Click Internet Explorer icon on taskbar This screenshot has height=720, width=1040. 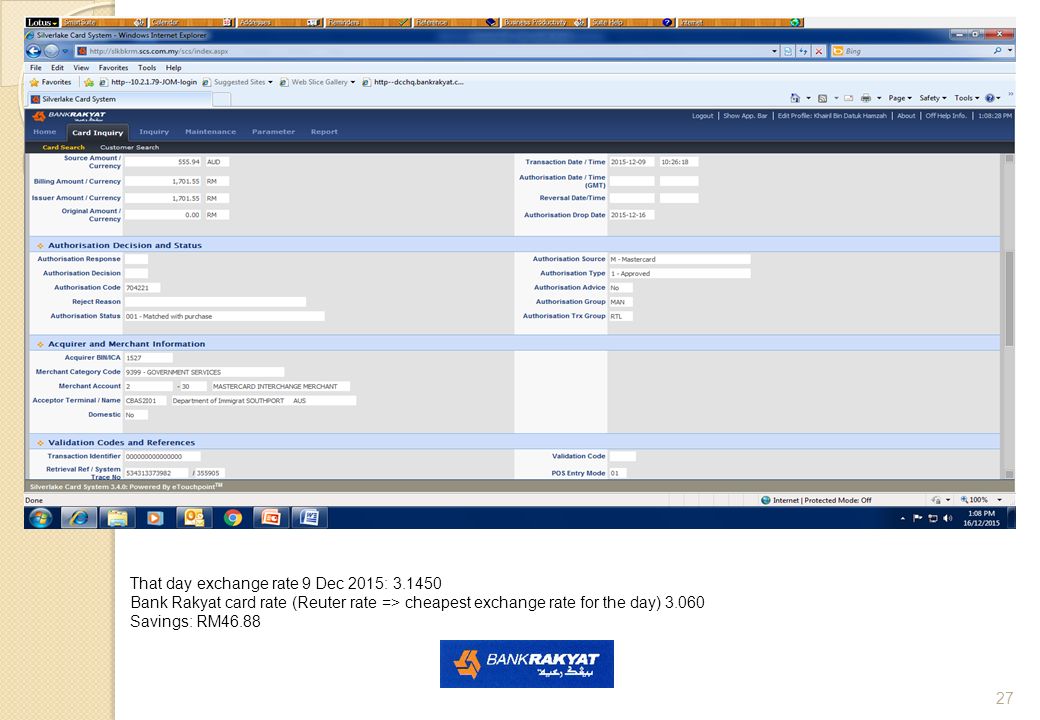[x=79, y=518]
